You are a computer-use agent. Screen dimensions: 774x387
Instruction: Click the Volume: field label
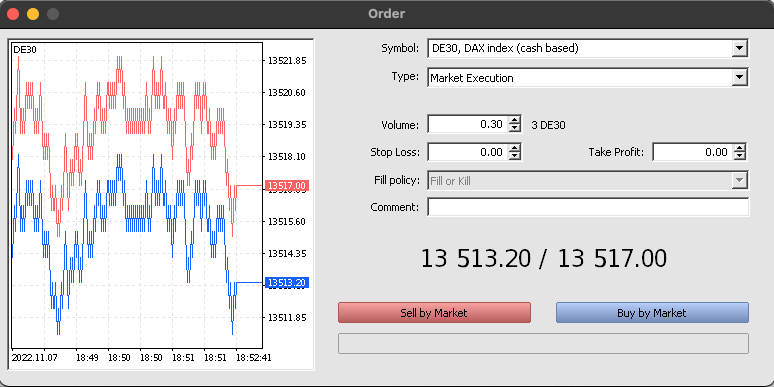click(400, 125)
